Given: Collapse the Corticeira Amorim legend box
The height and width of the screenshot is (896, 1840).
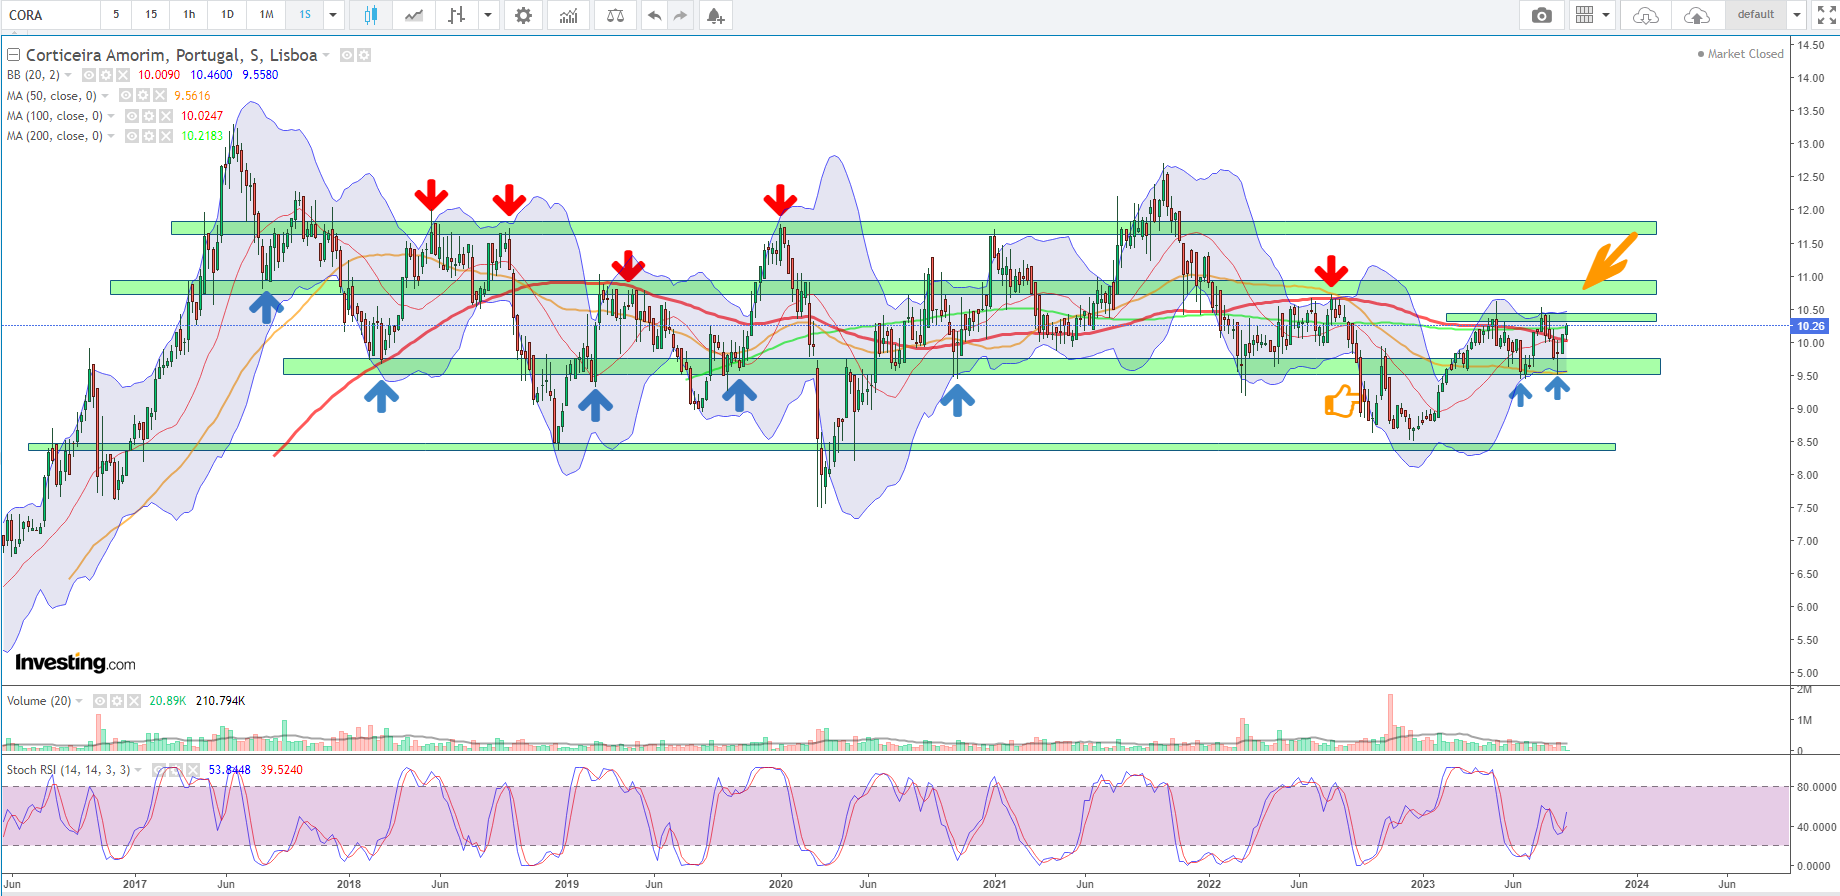Looking at the screenshot, I should pyautogui.click(x=14, y=55).
